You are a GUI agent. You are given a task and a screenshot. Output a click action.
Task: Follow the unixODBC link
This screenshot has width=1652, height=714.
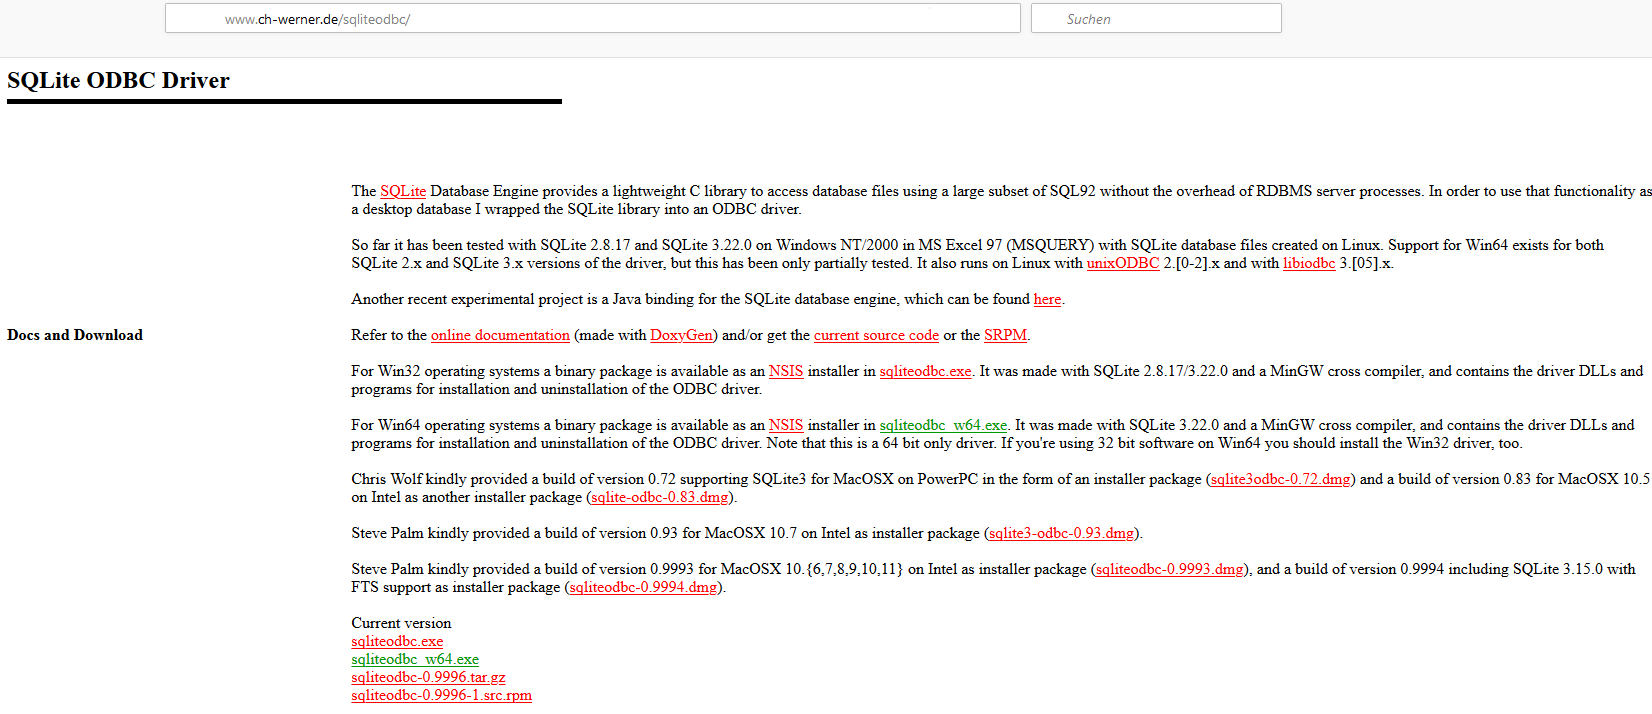point(1123,263)
